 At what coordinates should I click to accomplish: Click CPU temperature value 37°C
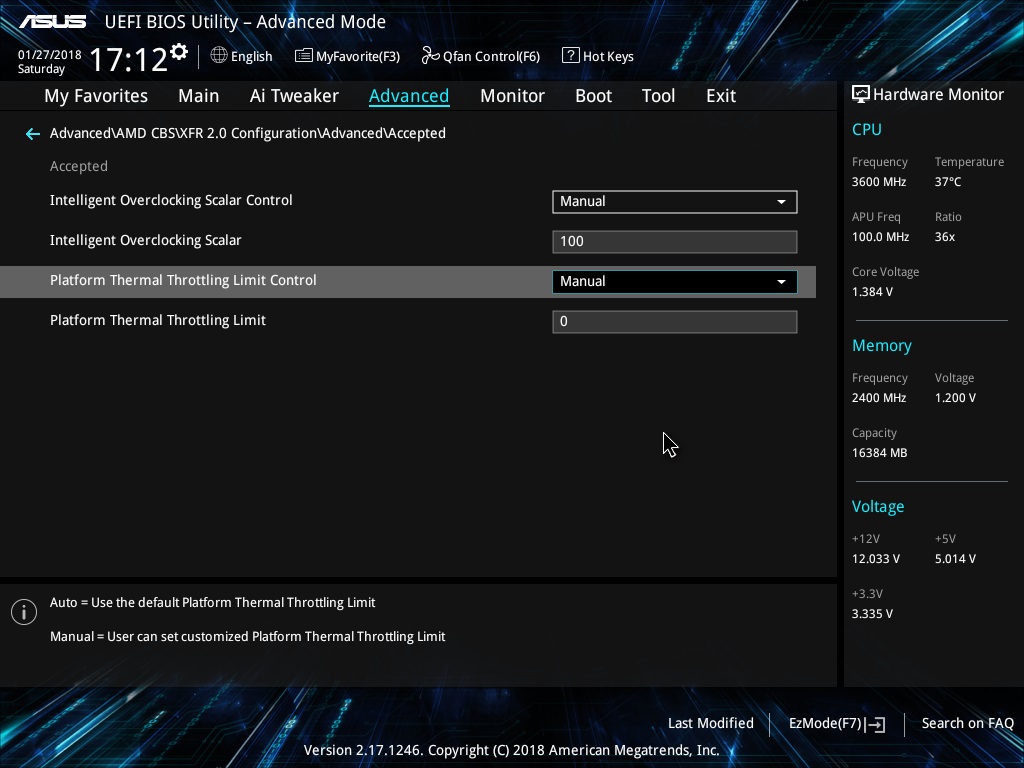point(948,182)
